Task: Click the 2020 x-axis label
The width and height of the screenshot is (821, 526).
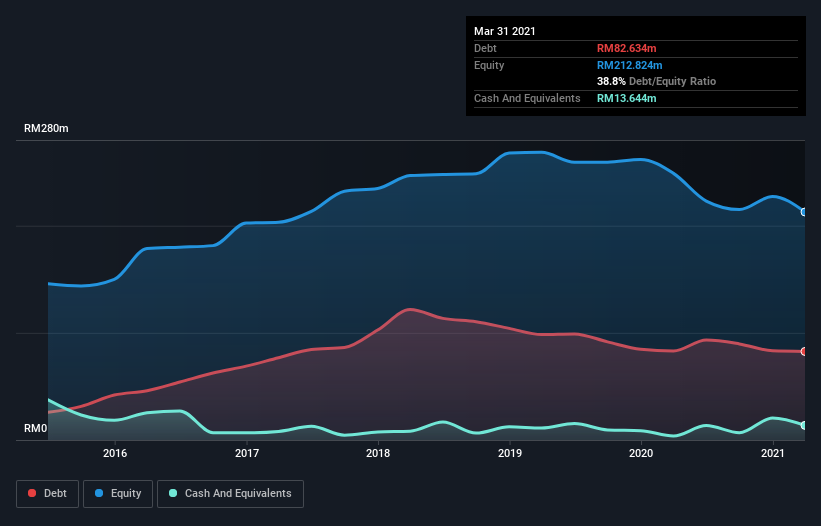Action: tap(641, 453)
